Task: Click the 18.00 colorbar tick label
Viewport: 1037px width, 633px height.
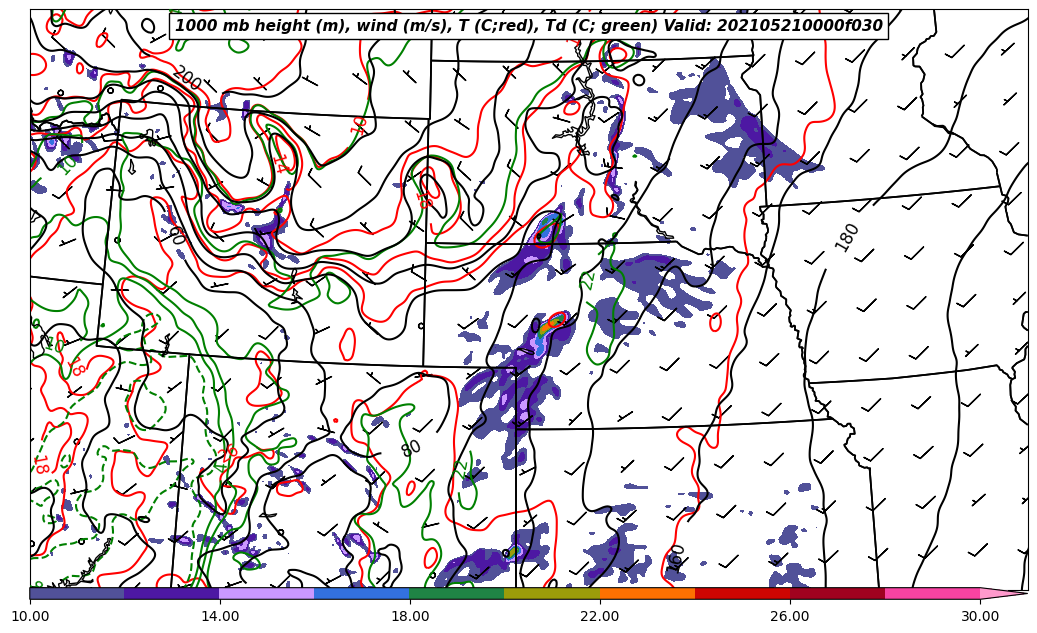Action: (409, 616)
